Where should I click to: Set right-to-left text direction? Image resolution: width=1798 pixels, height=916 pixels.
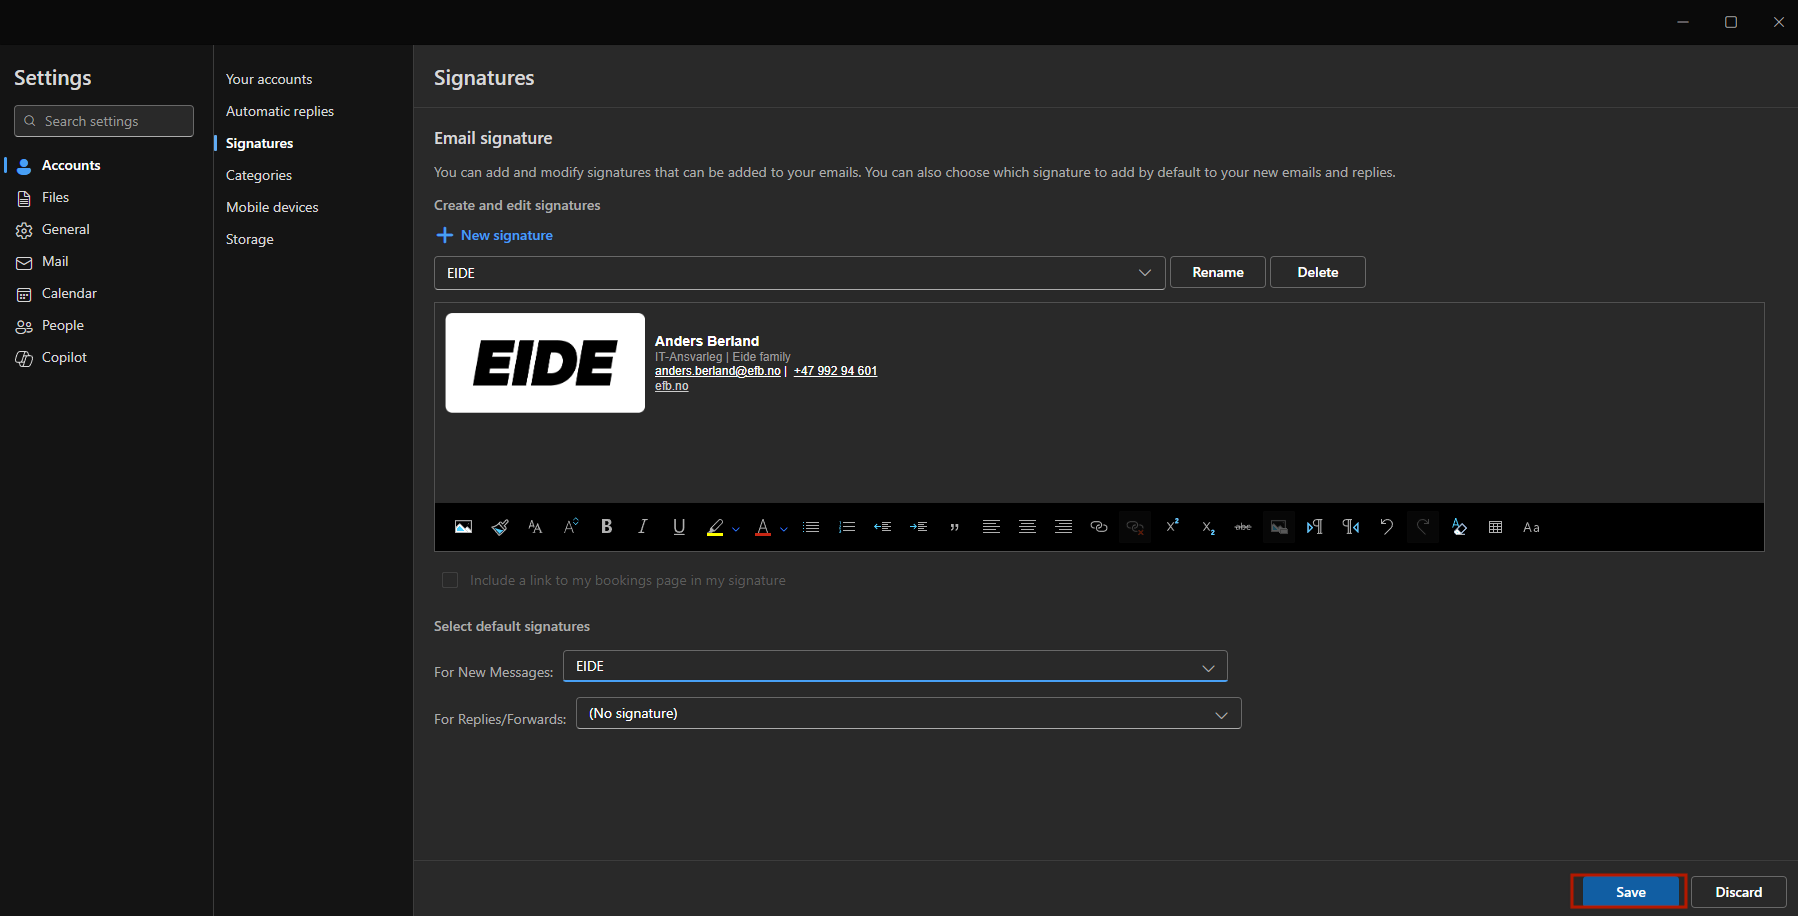tap(1351, 527)
